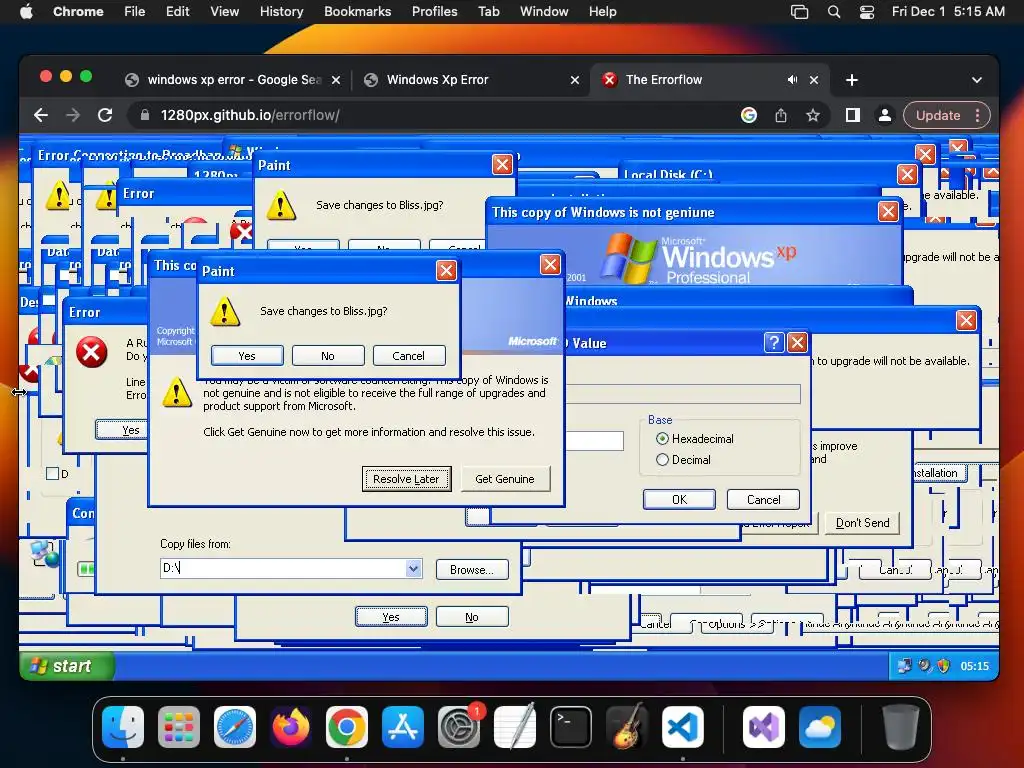
Task: Open TextEdit from the Dock
Action: pyautogui.click(x=515, y=727)
